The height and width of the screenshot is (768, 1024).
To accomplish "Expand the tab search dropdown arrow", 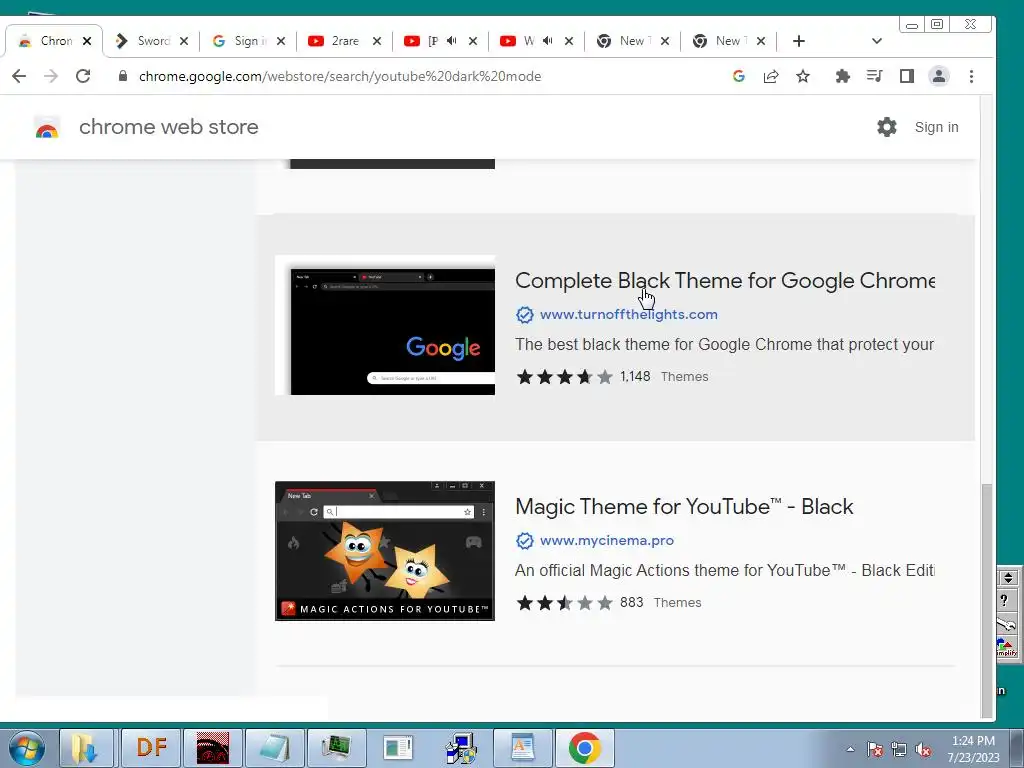I will [x=876, y=41].
